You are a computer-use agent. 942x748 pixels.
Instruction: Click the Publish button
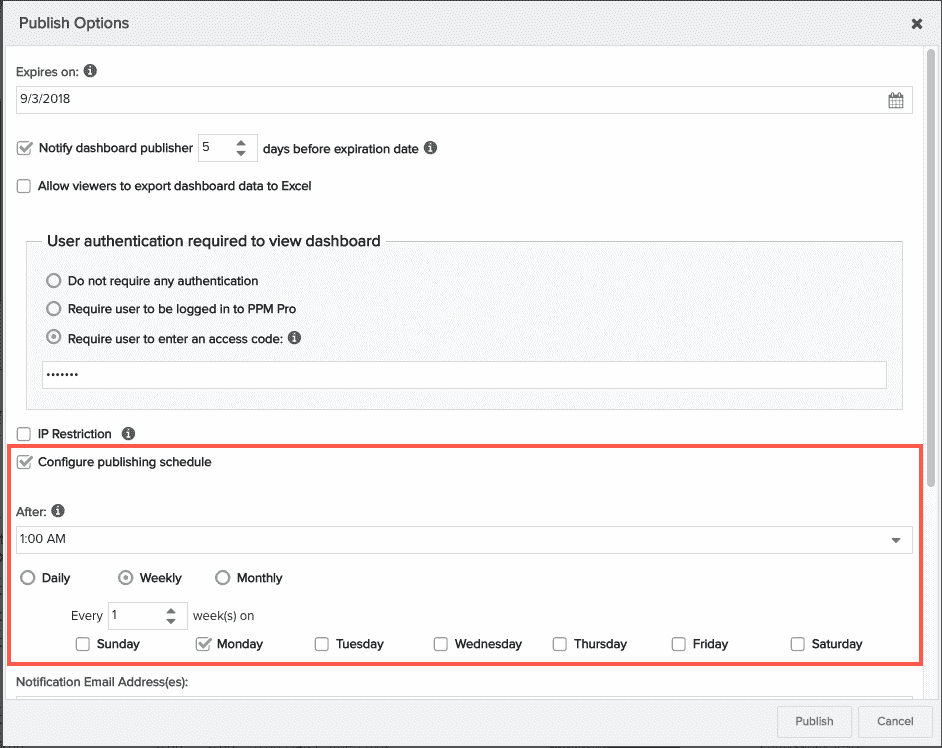point(814,722)
